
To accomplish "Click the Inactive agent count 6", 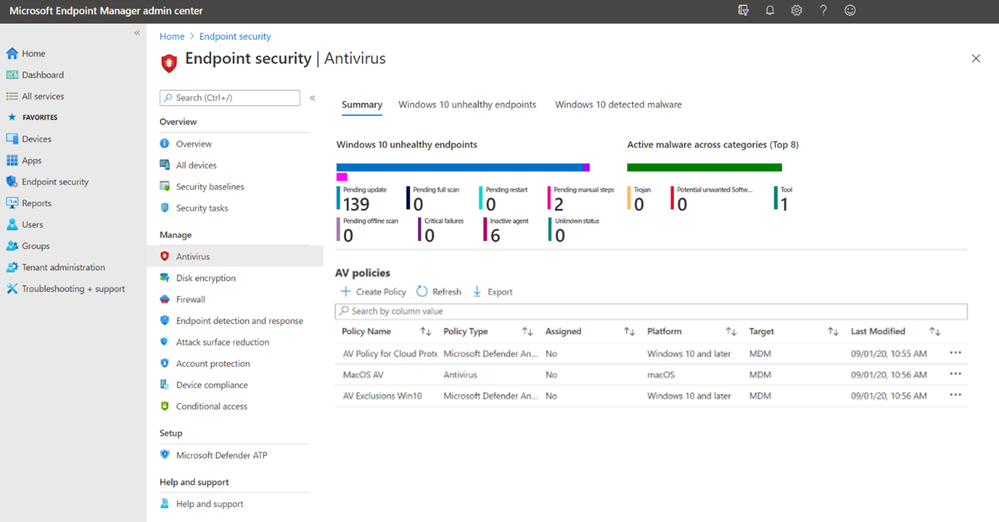I will tap(495, 235).
